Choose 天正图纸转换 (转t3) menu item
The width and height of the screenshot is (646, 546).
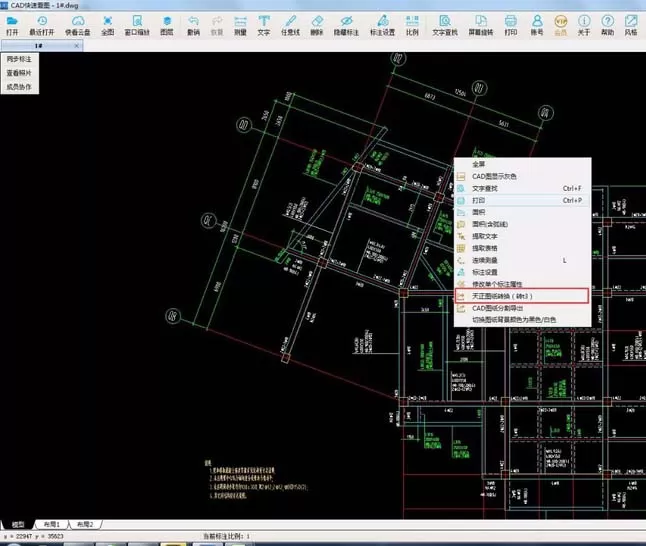point(522,296)
